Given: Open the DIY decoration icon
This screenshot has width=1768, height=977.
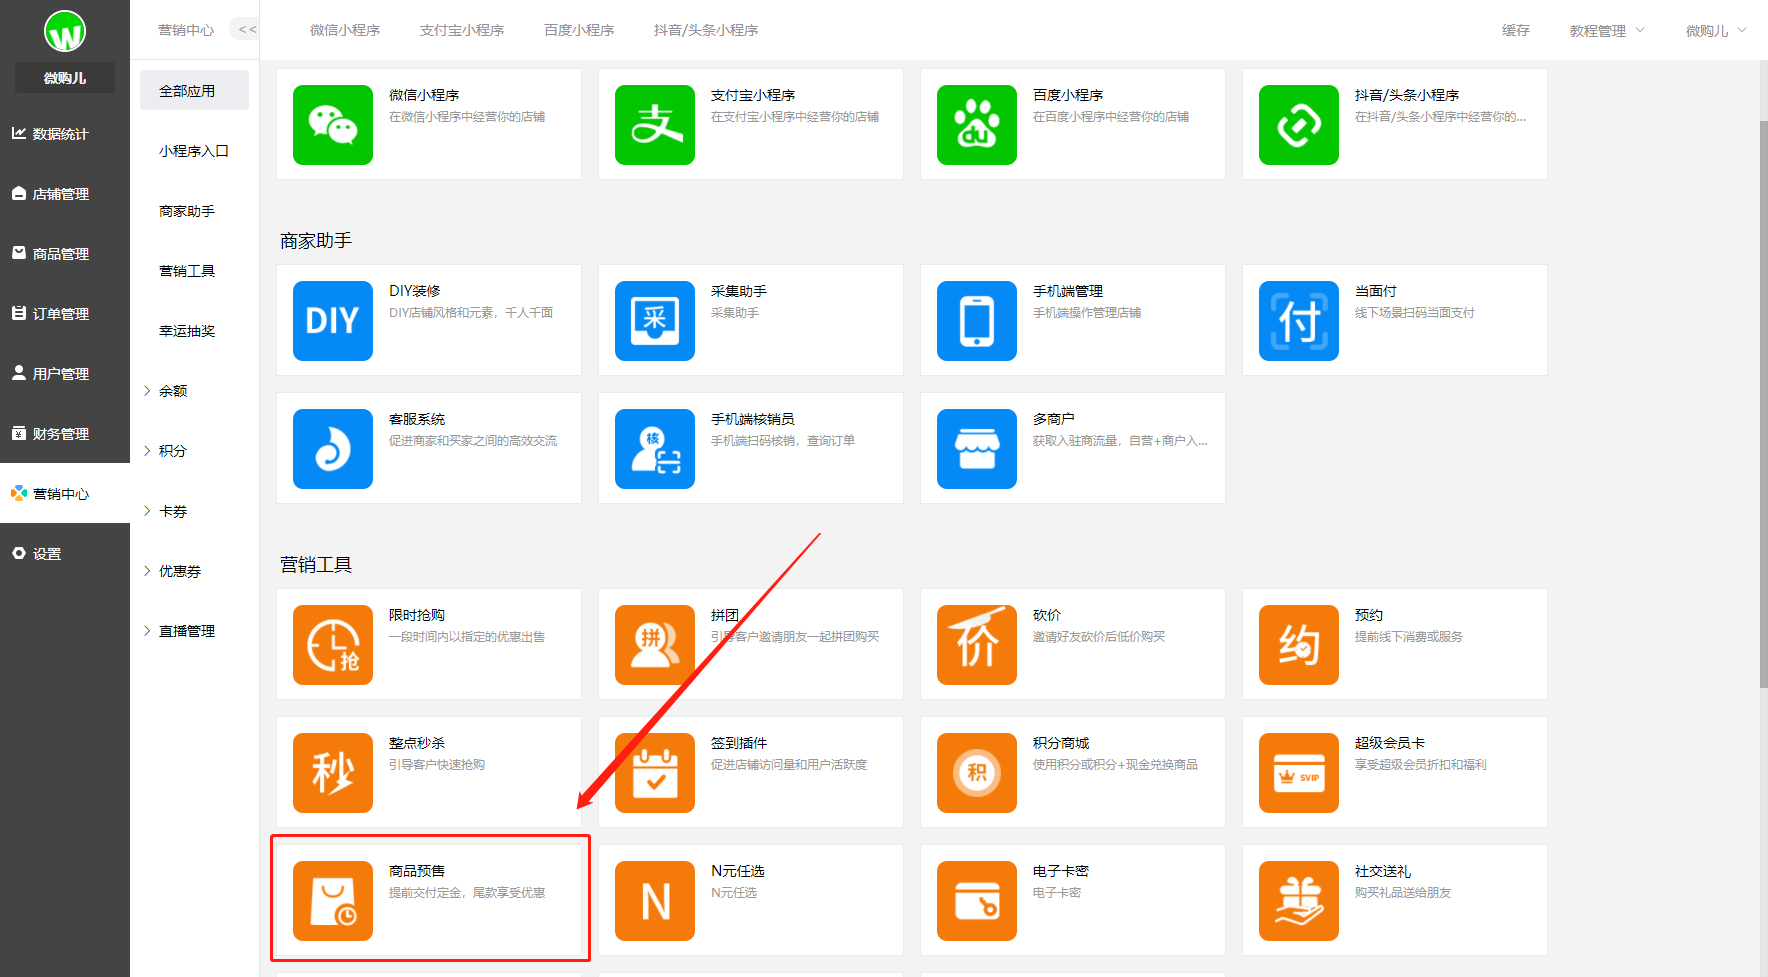Looking at the screenshot, I should 332,321.
